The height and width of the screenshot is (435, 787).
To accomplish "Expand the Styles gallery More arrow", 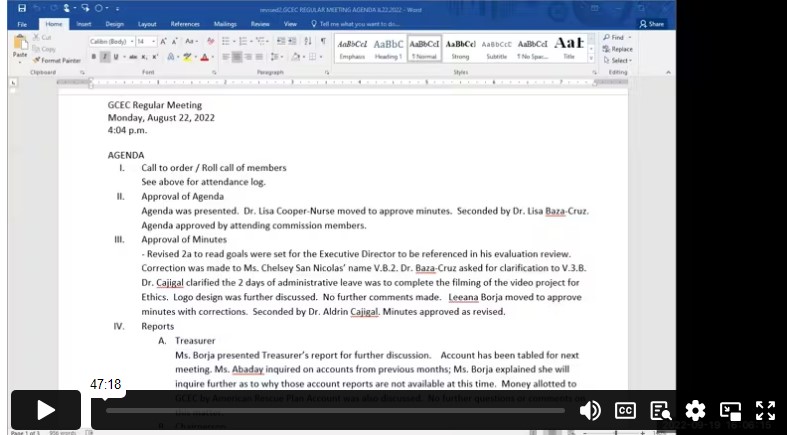I will [591, 59].
